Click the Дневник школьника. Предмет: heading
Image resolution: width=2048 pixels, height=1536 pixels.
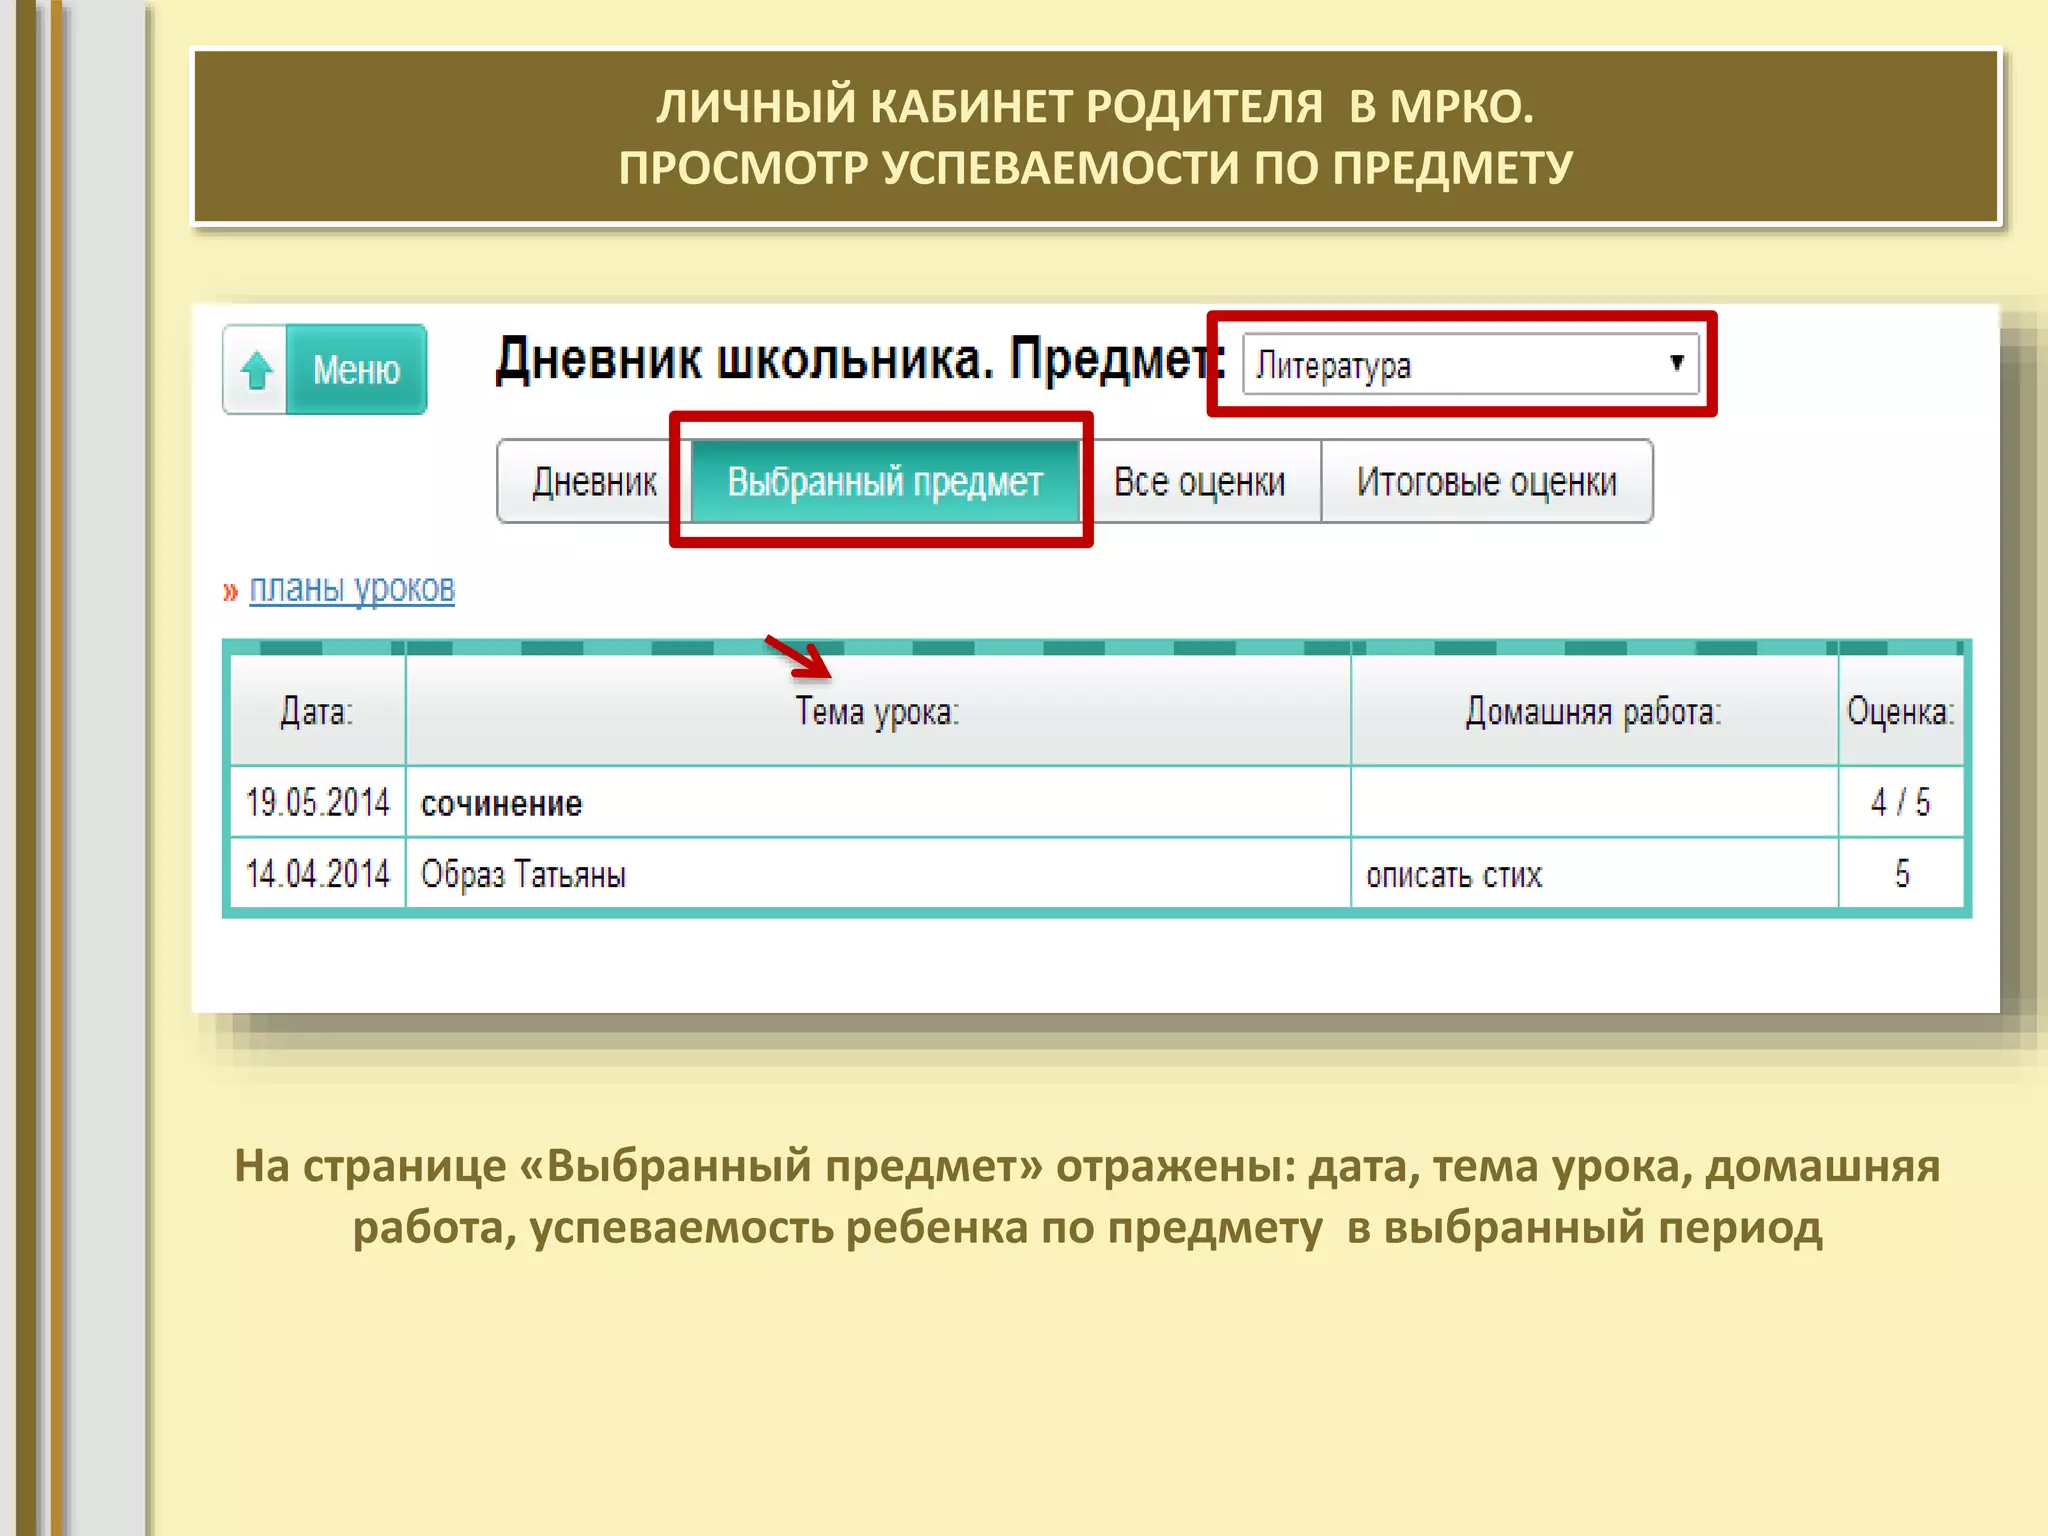pyautogui.click(x=860, y=359)
